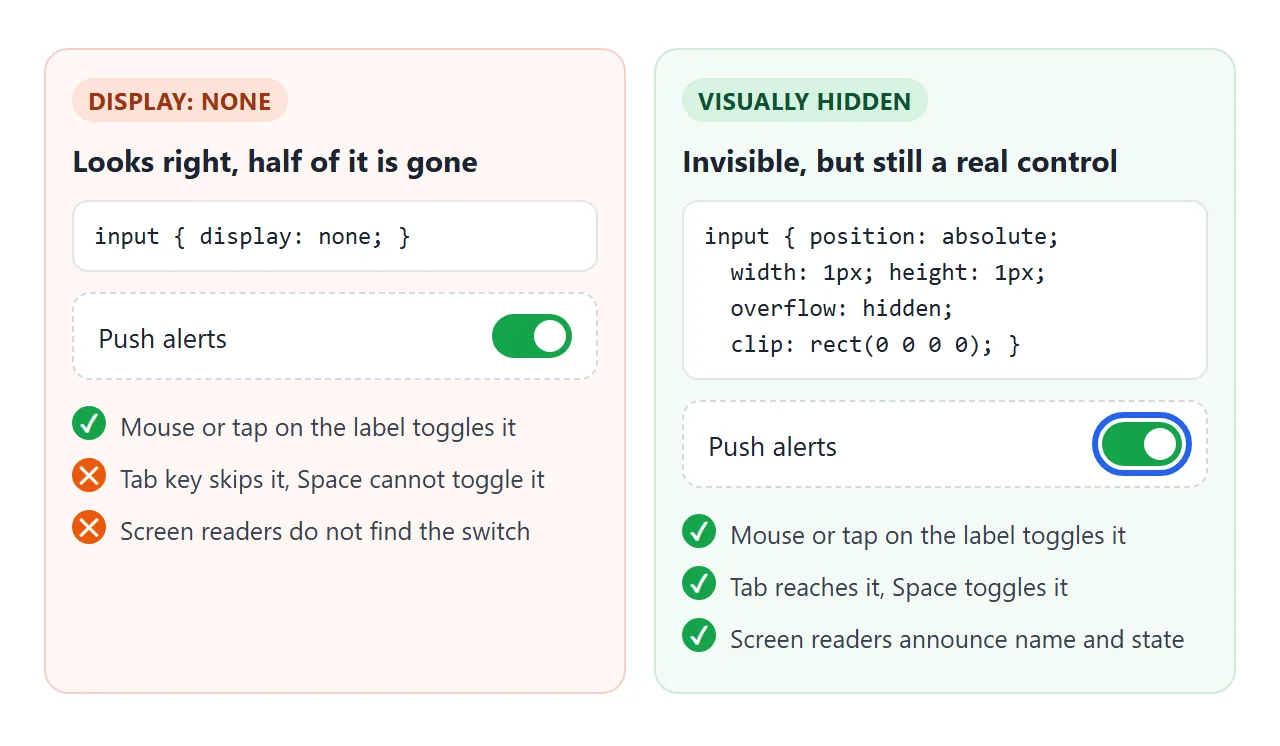Click text 'Tab key skips it, Space cannot toggle it'
Image resolution: width=1280 pixels, height=746 pixels.
(333, 479)
